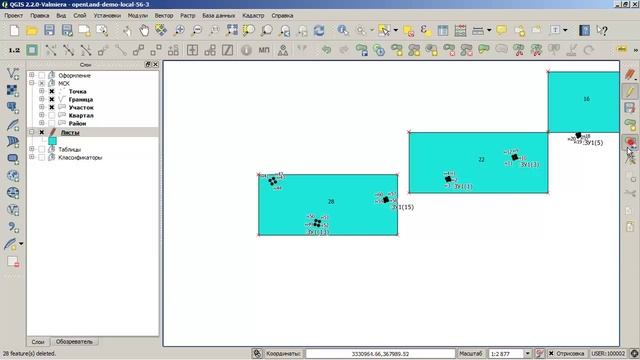640x360 pixels.
Task: Toggle visibility of Оформление group
Action: point(42,76)
